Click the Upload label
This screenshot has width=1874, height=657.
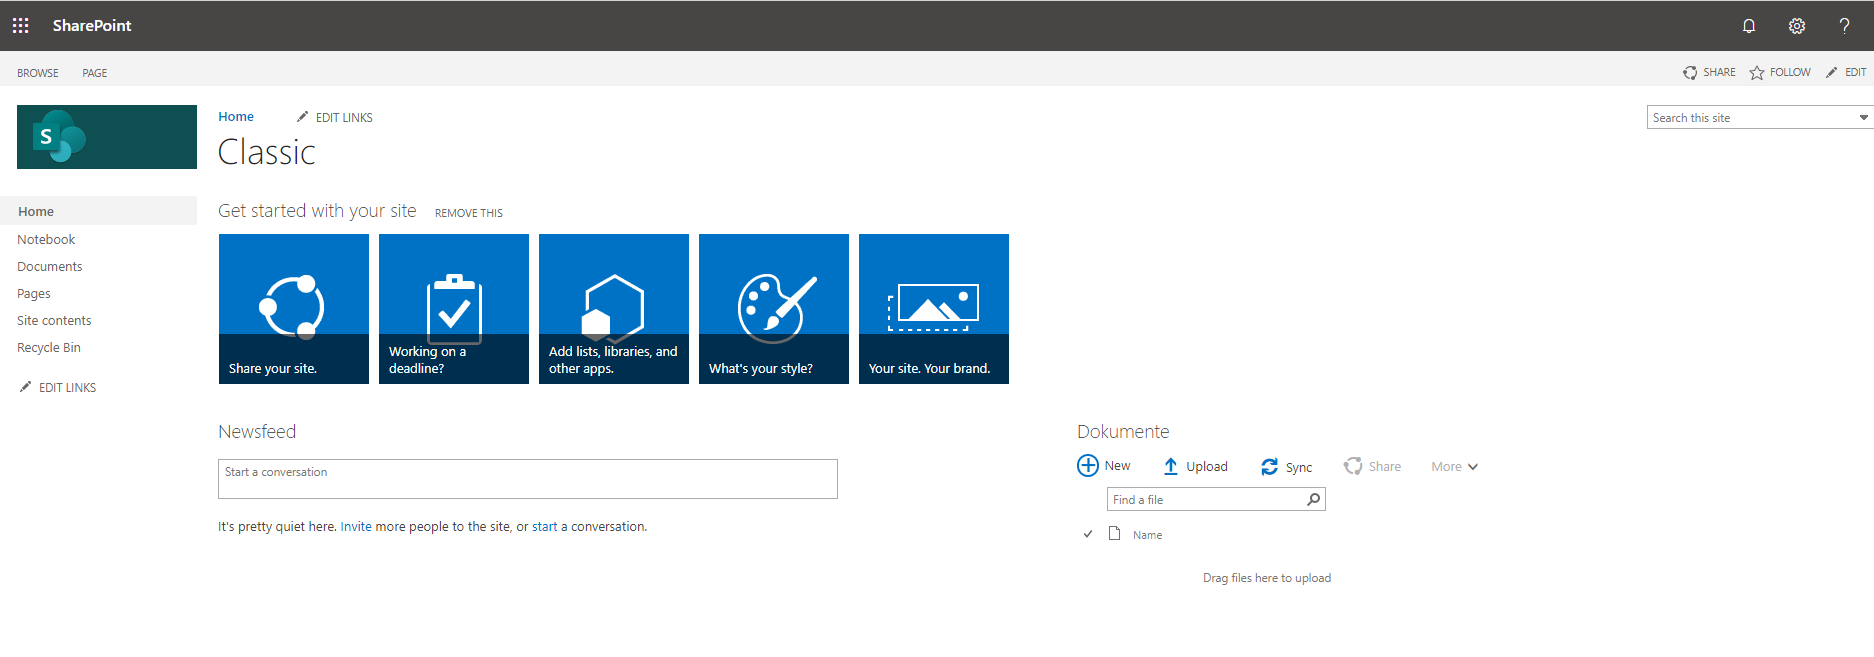click(x=1207, y=467)
